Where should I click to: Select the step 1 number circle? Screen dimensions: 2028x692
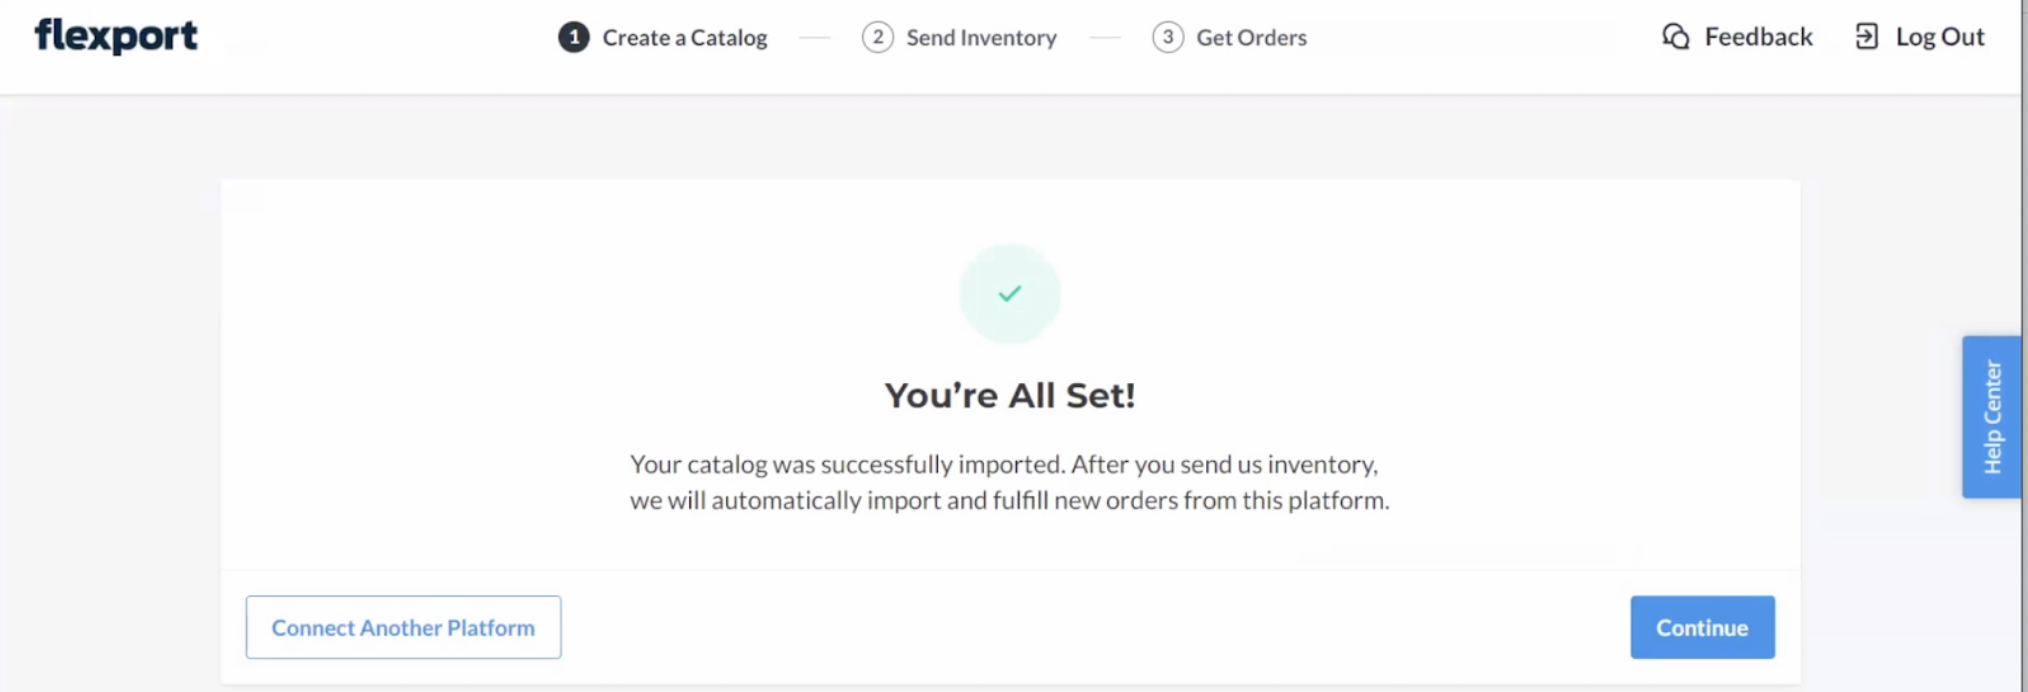tap(573, 37)
